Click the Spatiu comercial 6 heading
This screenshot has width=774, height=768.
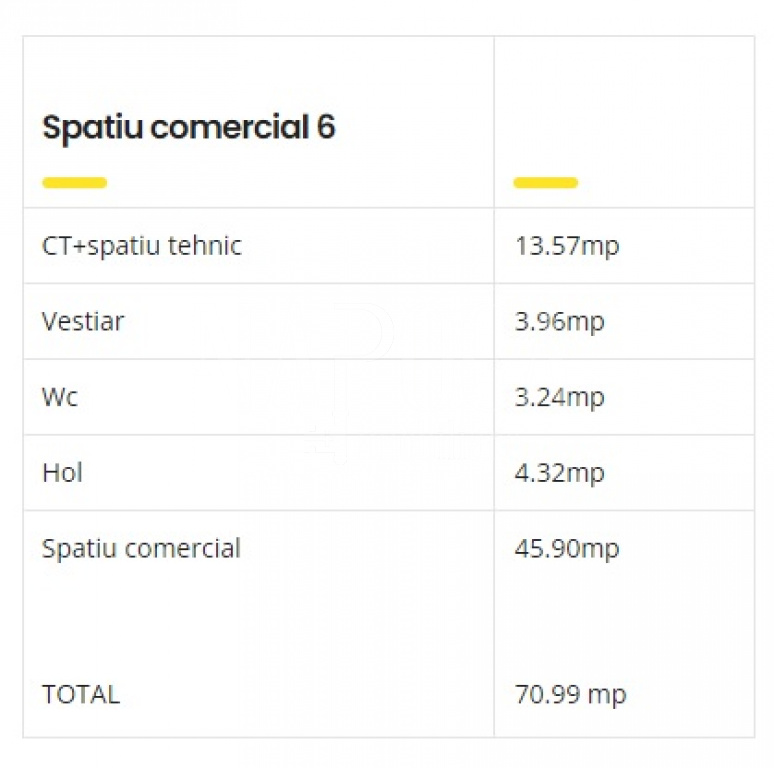pyautogui.click(x=189, y=127)
